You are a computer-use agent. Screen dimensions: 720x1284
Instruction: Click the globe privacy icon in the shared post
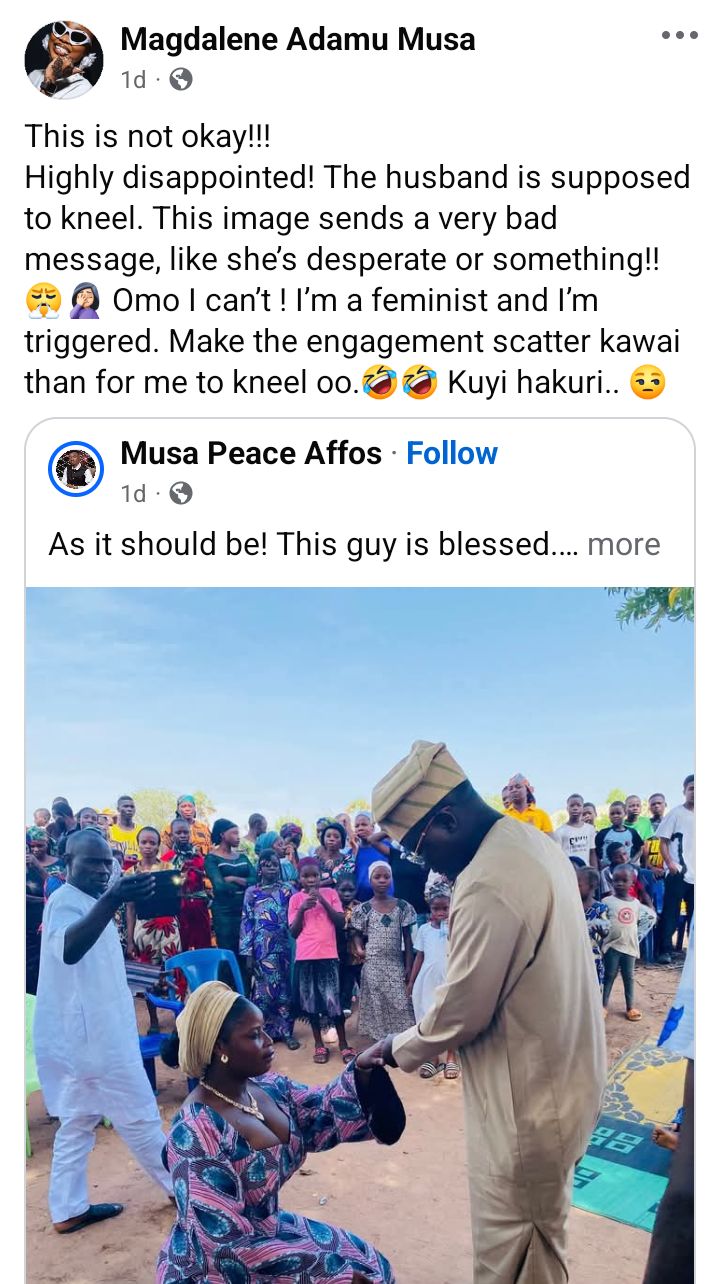[181, 493]
